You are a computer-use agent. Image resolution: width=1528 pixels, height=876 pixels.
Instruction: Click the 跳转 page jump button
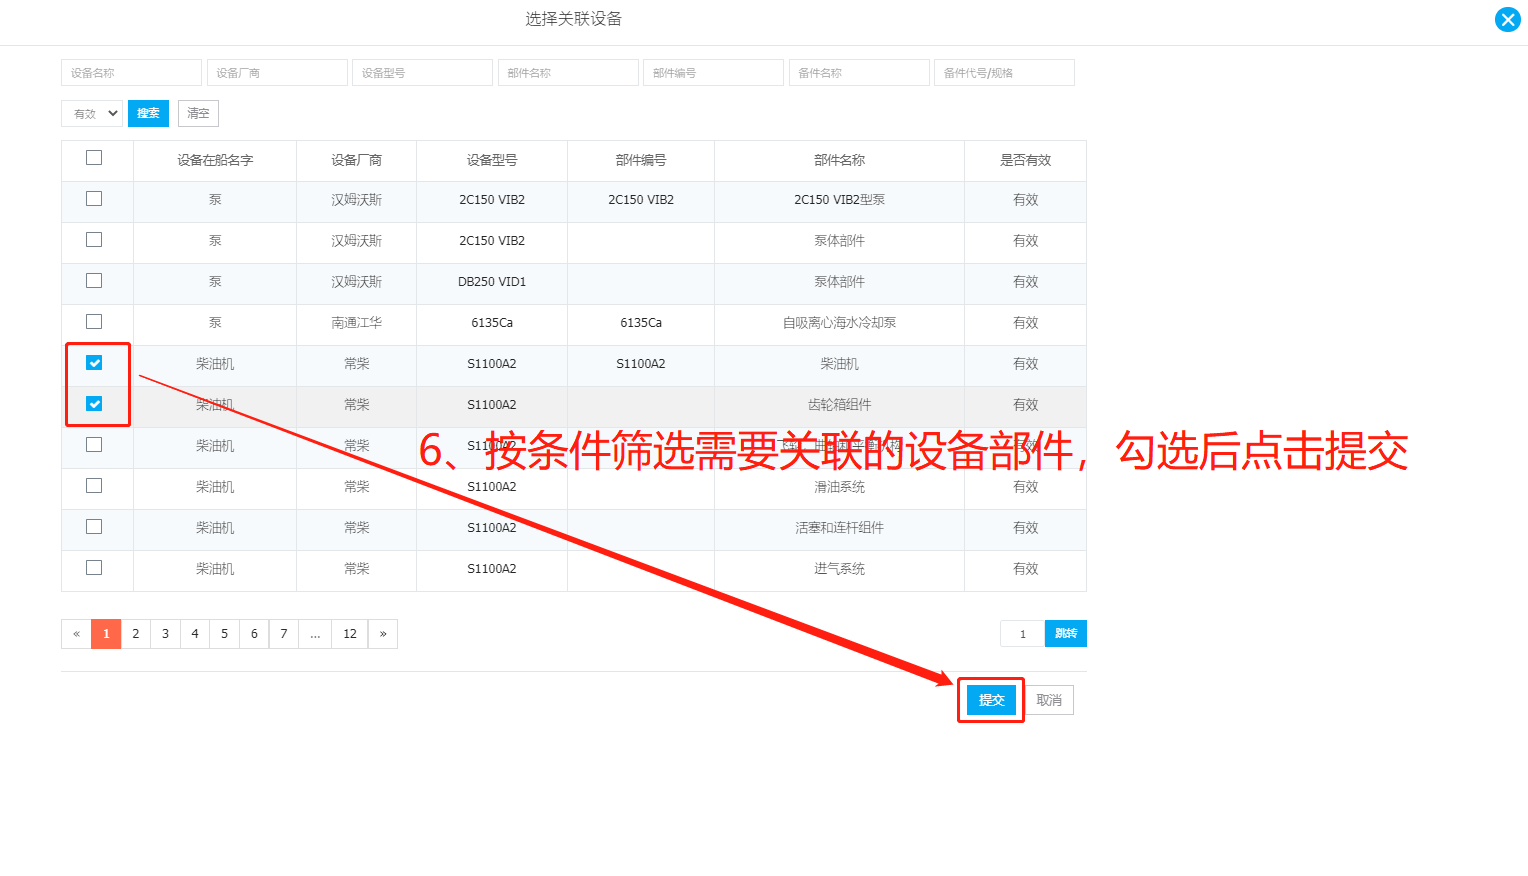[1066, 634]
